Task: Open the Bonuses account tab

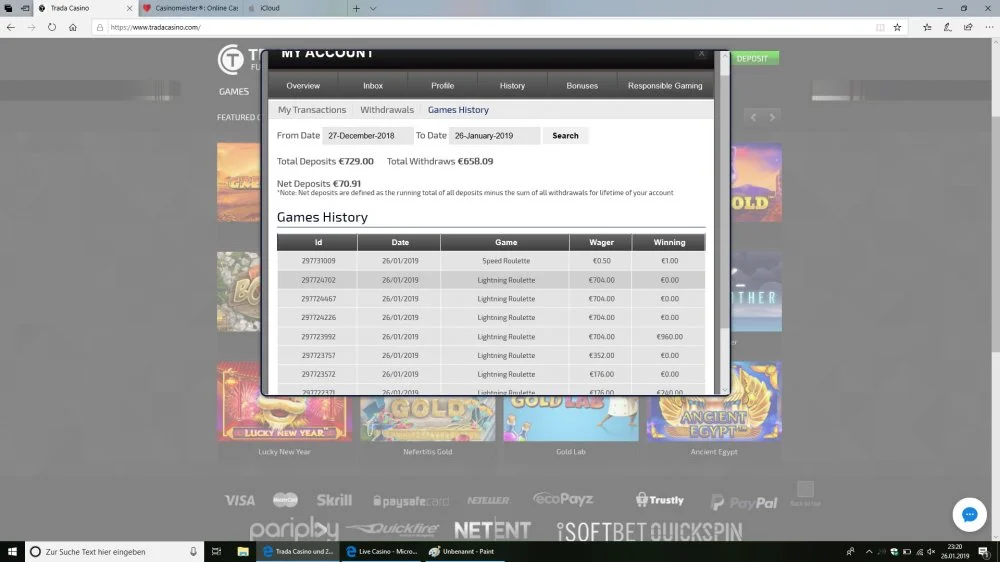Action: click(x=582, y=85)
